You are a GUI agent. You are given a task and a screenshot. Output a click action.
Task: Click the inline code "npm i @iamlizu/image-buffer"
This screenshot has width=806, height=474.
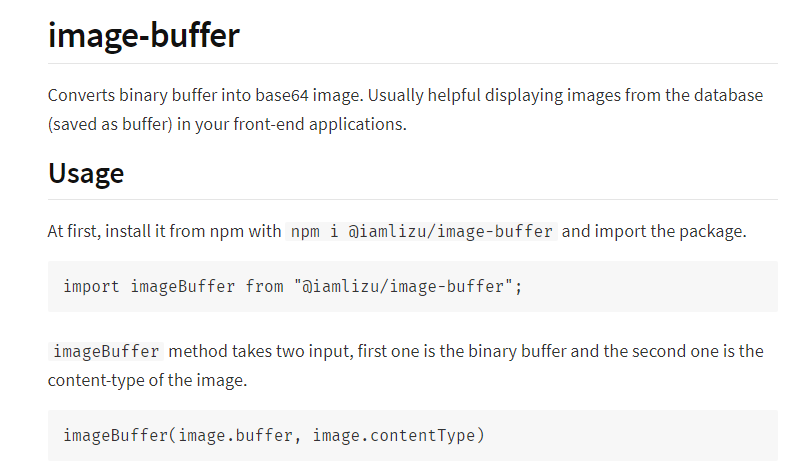pyautogui.click(x=421, y=231)
